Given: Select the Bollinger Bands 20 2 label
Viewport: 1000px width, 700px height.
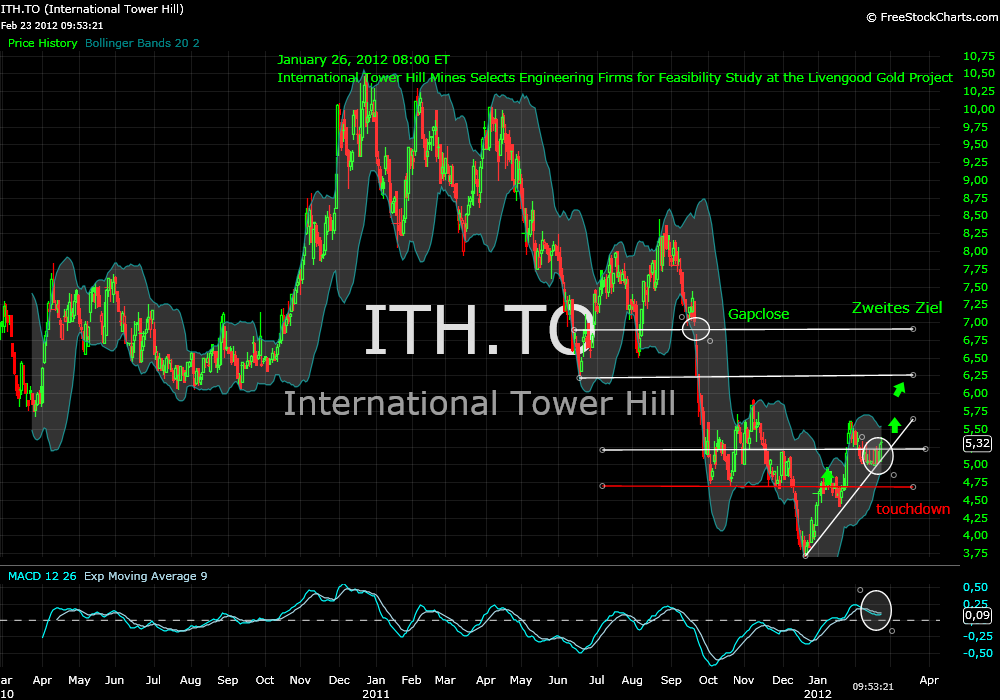Looking at the screenshot, I should (x=142, y=43).
